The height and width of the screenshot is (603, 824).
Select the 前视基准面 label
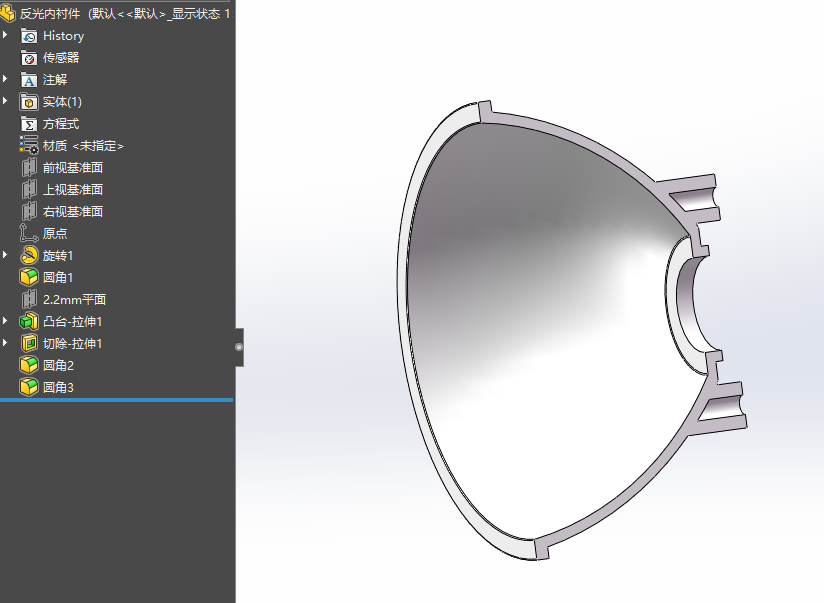pyautogui.click(x=73, y=168)
